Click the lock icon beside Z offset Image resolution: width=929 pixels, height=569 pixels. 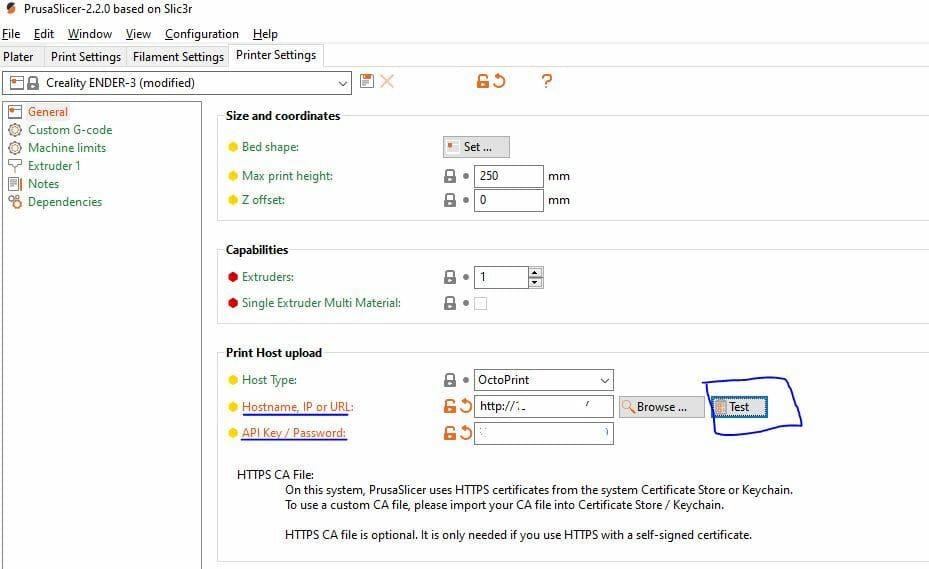450,200
